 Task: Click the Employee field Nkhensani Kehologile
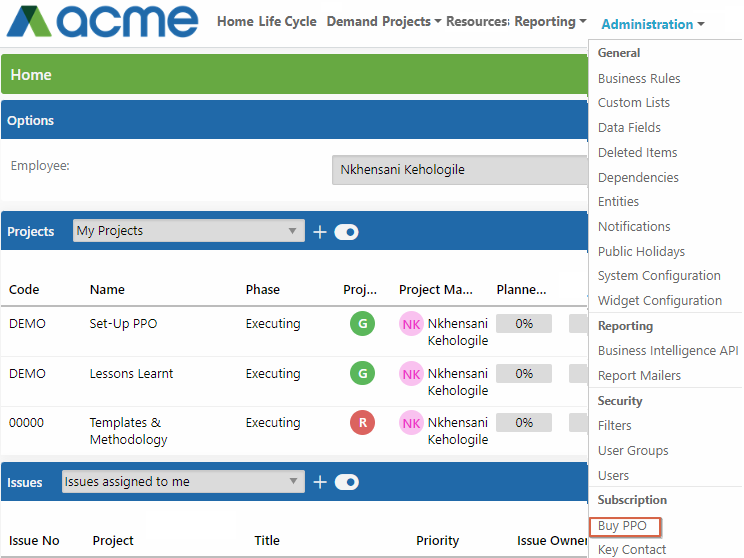click(x=459, y=170)
